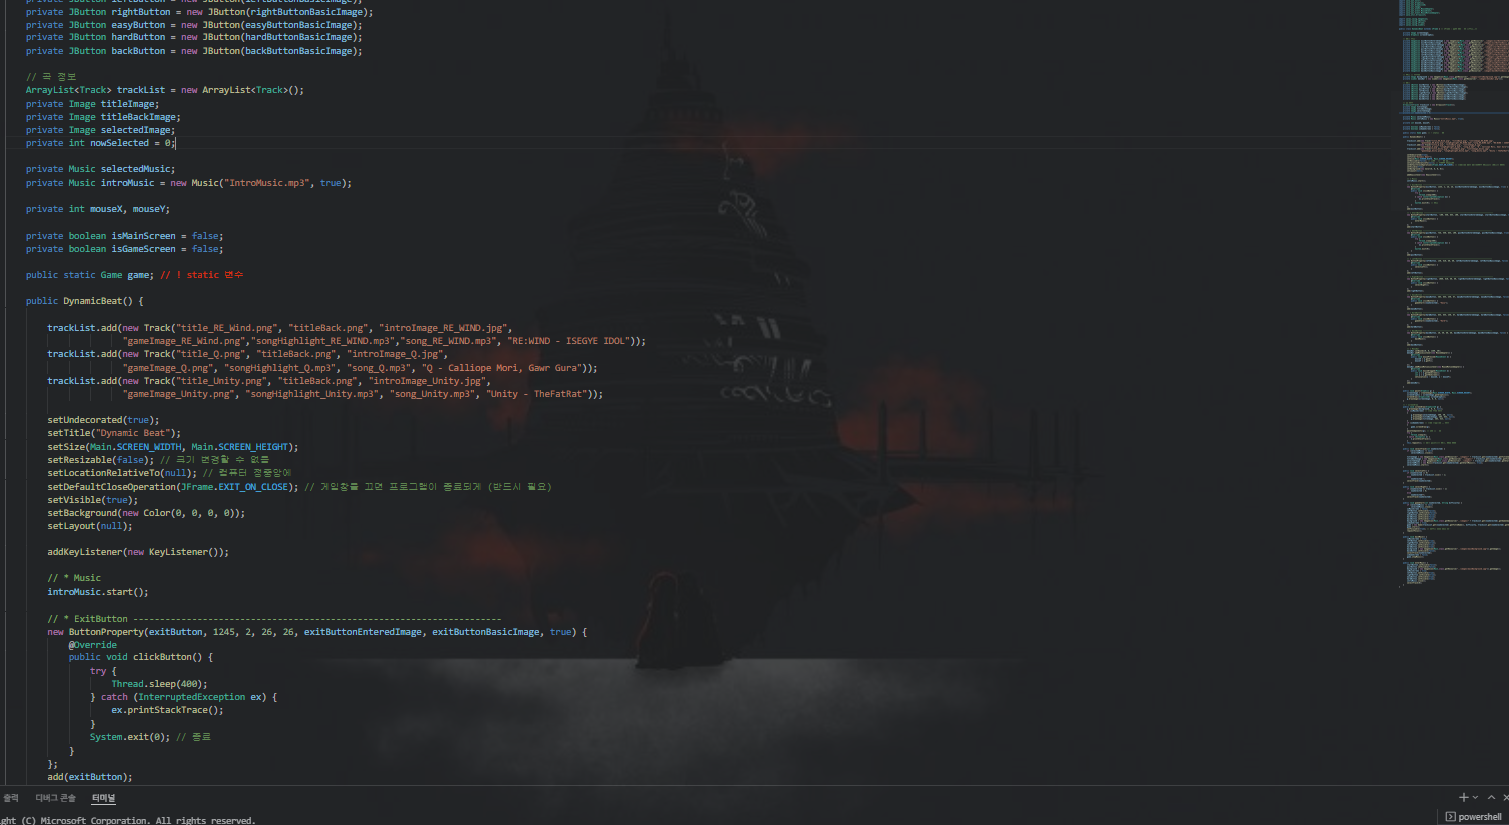Switch to the 출력 panel tab
This screenshot has width=1509, height=825.
pyautogui.click(x=11, y=798)
